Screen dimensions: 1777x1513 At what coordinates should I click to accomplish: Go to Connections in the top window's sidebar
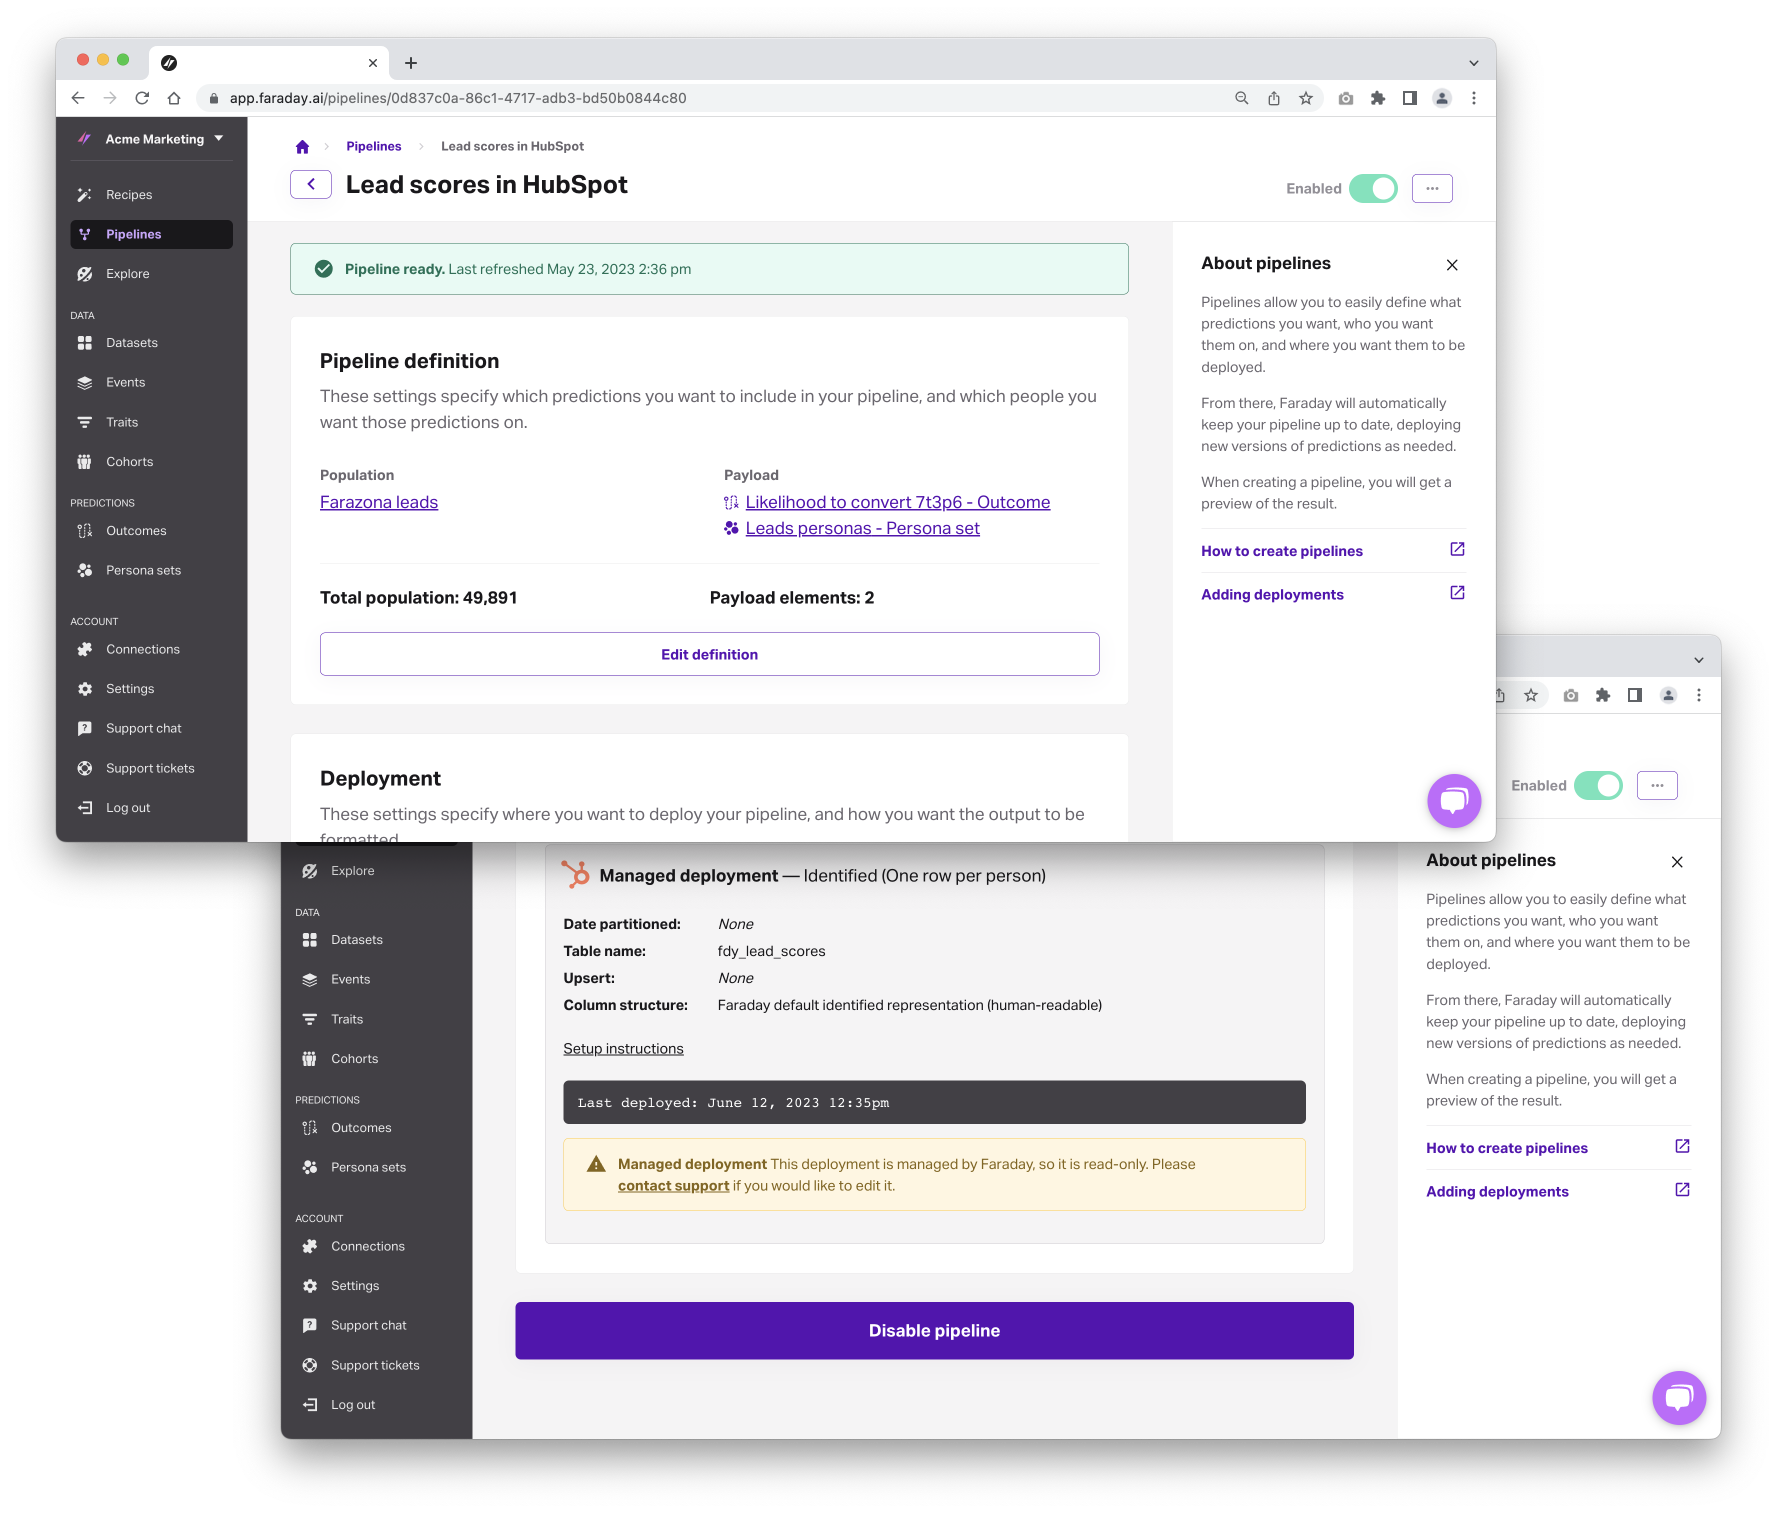[x=143, y=650]
